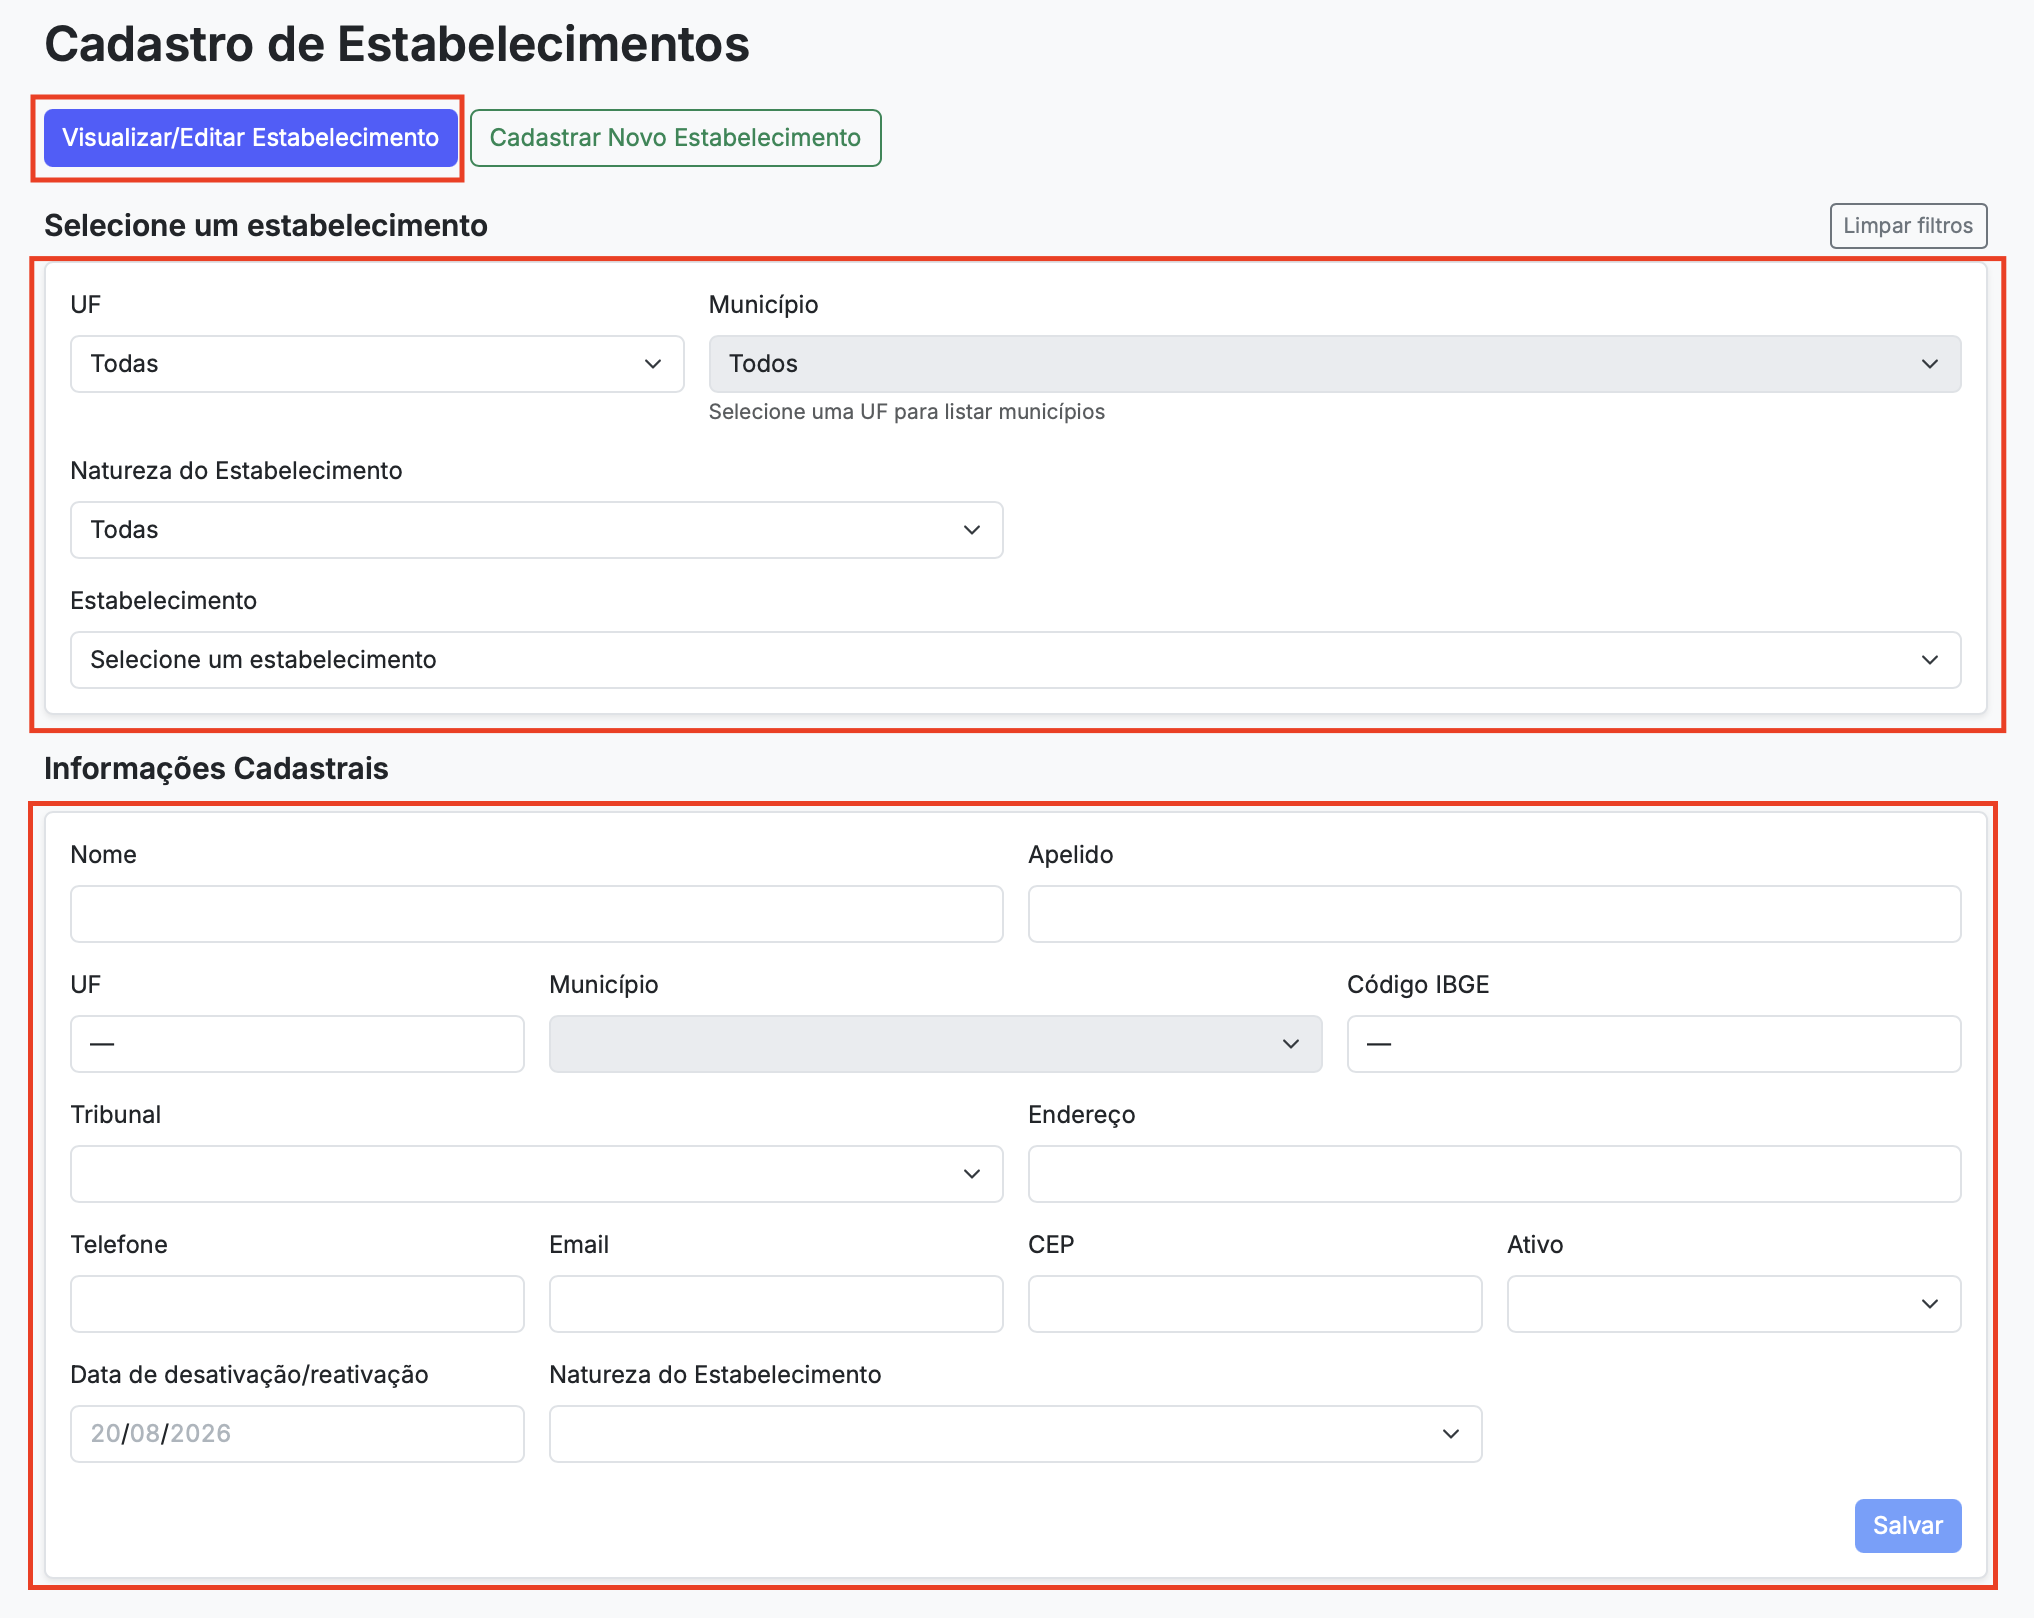Focus the Email input field
2034x1618 pixels.
tap(776, 1304)
